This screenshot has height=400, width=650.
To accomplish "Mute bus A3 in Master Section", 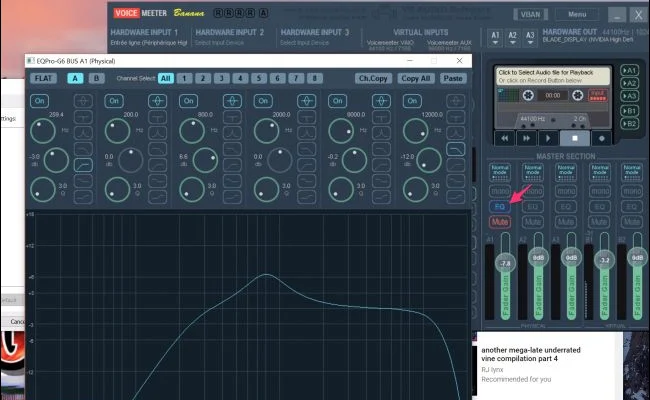I will click(566, 222).
